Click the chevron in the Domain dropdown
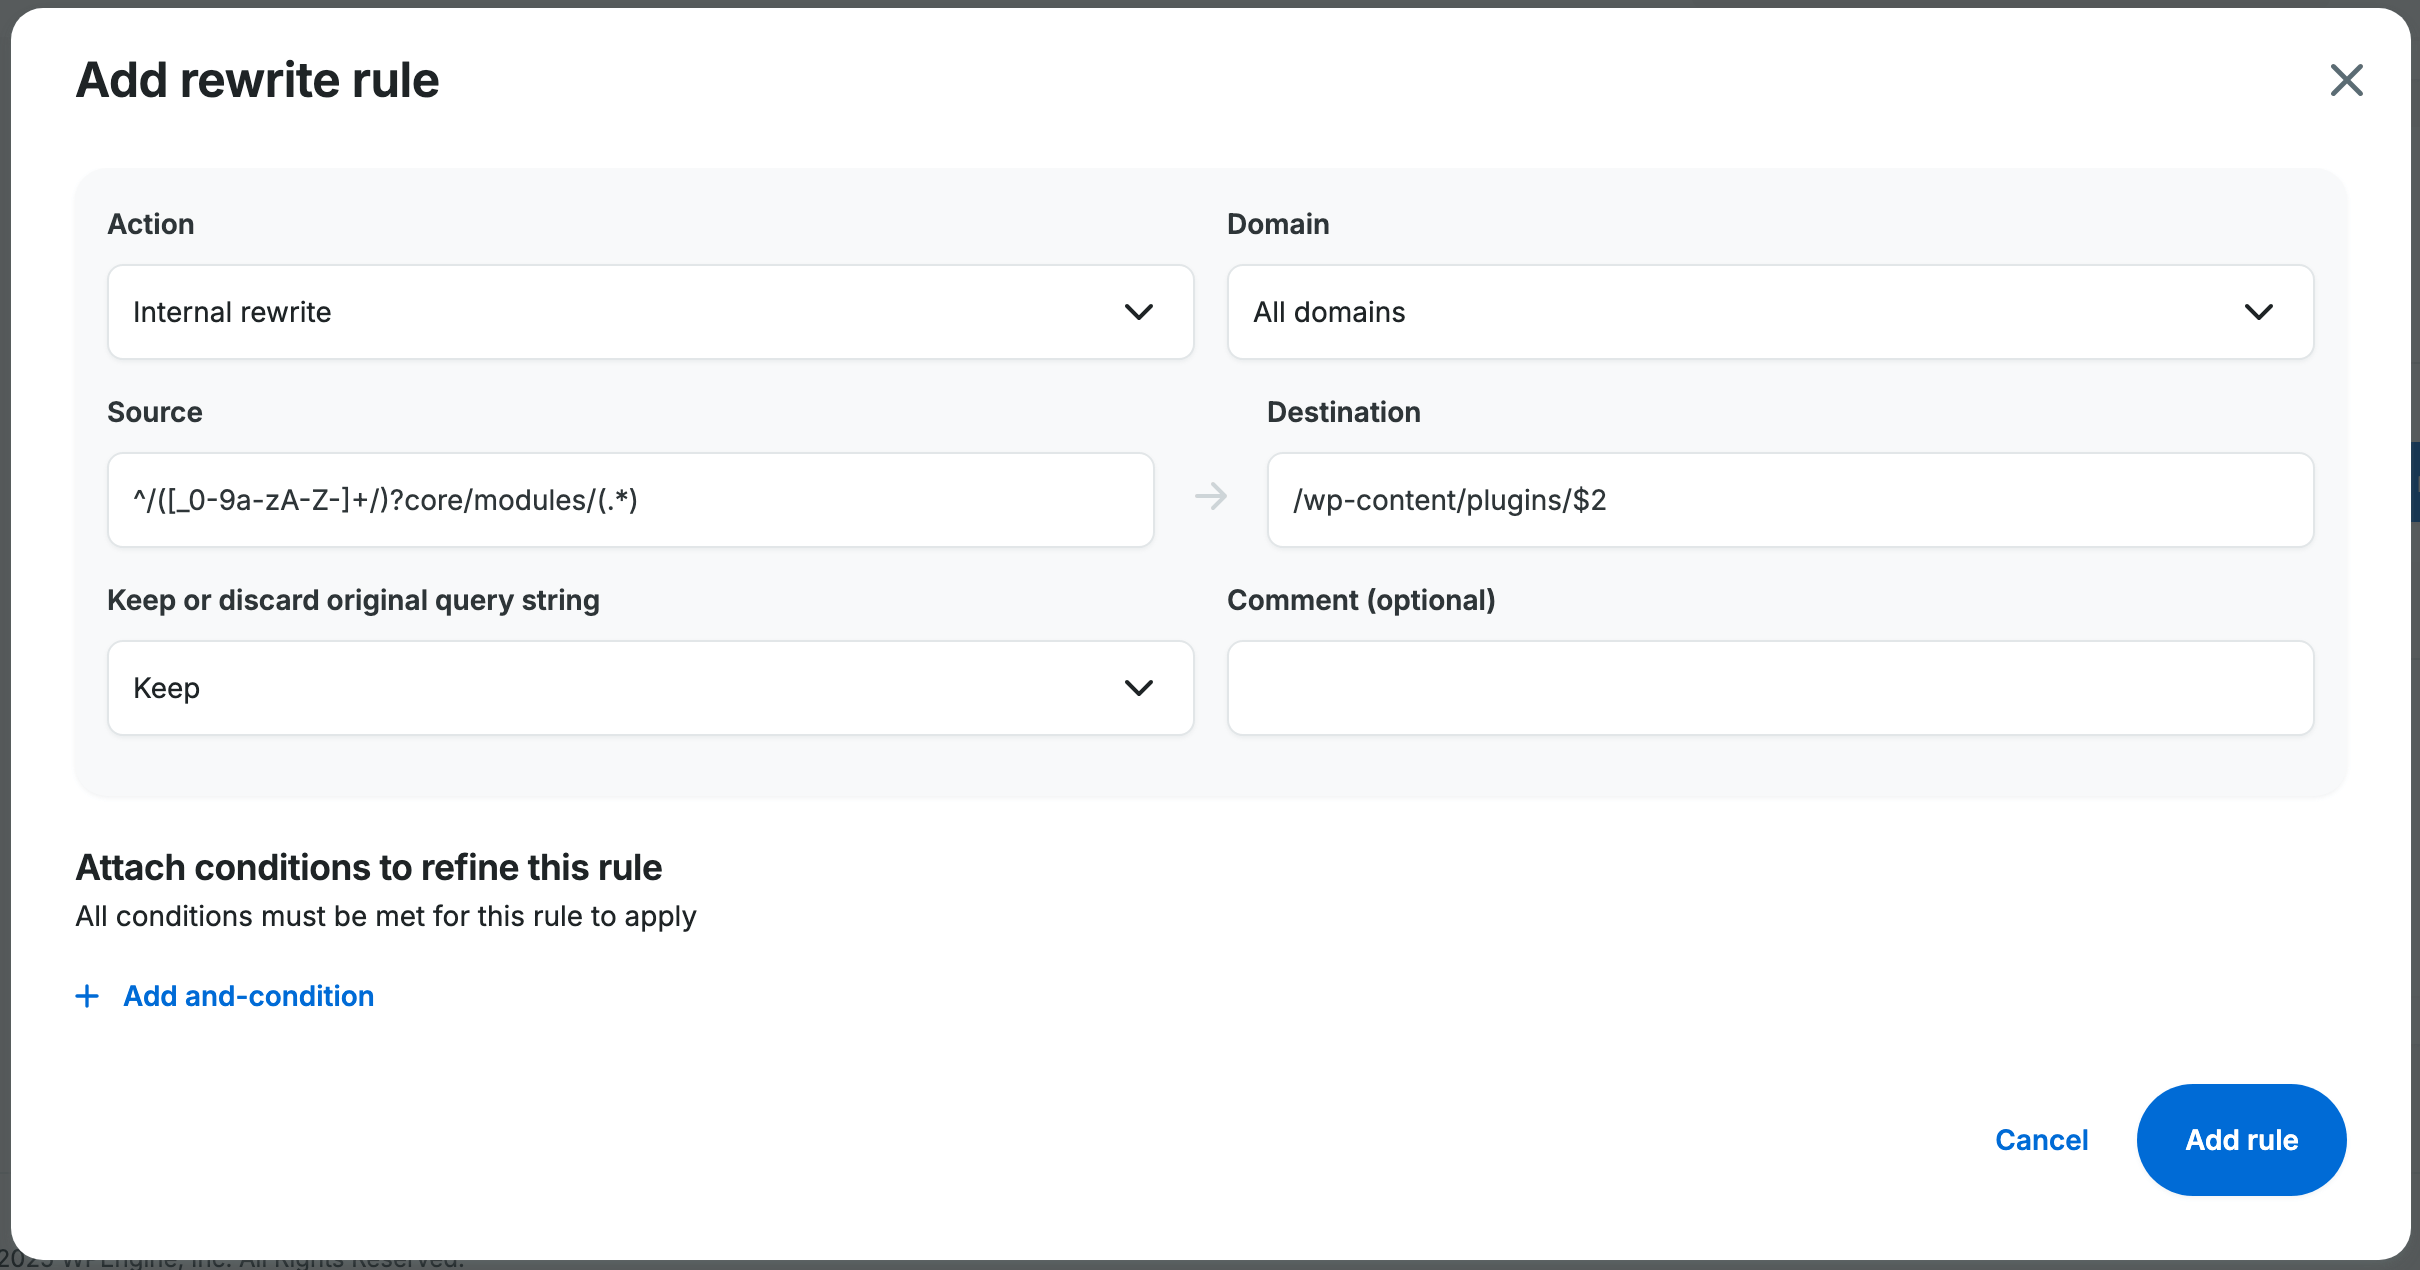This screenshot has height=1270, width=2420. [2258, 312]
